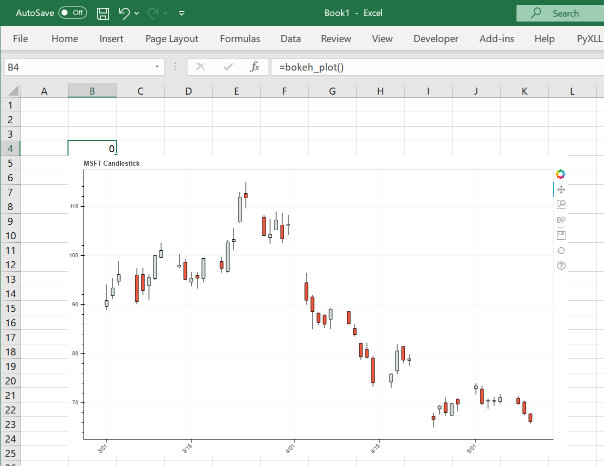
Task: Click the Redo arrow icon
Action: 153,13
